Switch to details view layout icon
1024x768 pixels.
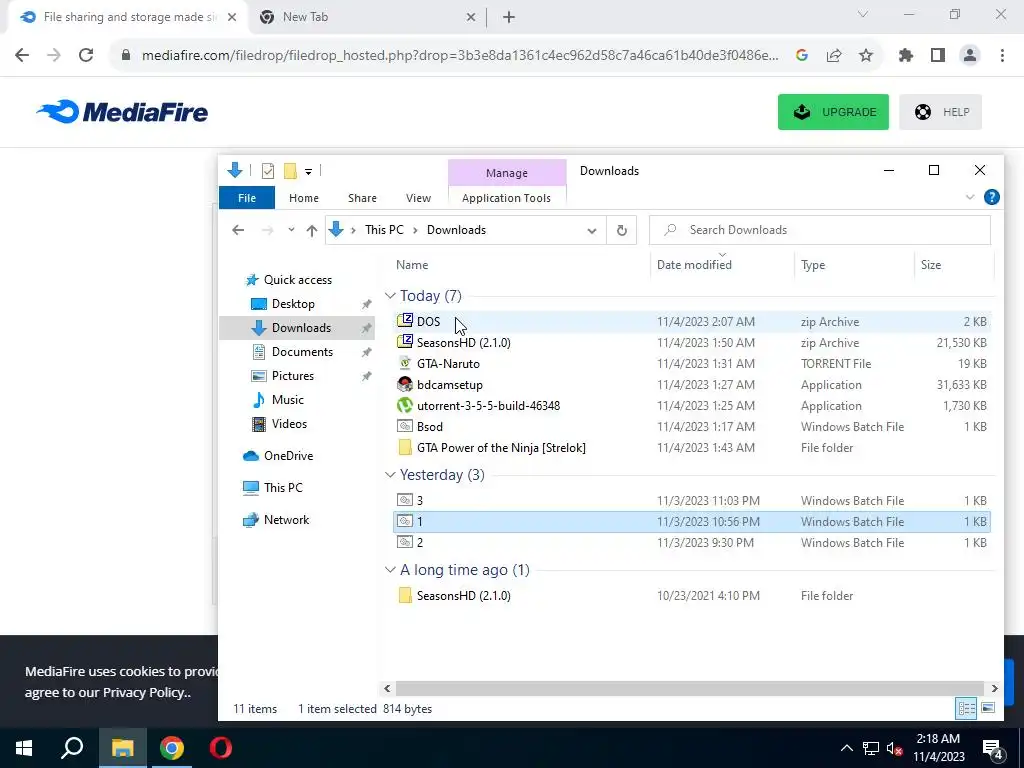966,708
